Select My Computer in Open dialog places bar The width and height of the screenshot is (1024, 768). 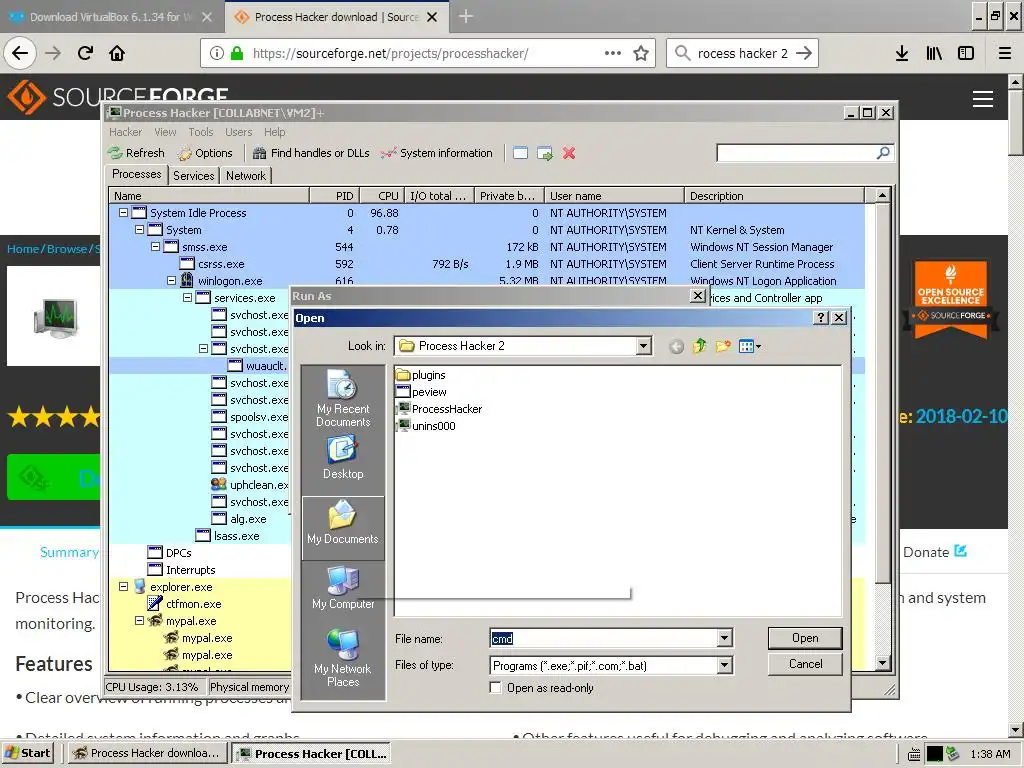coord(343,587)
